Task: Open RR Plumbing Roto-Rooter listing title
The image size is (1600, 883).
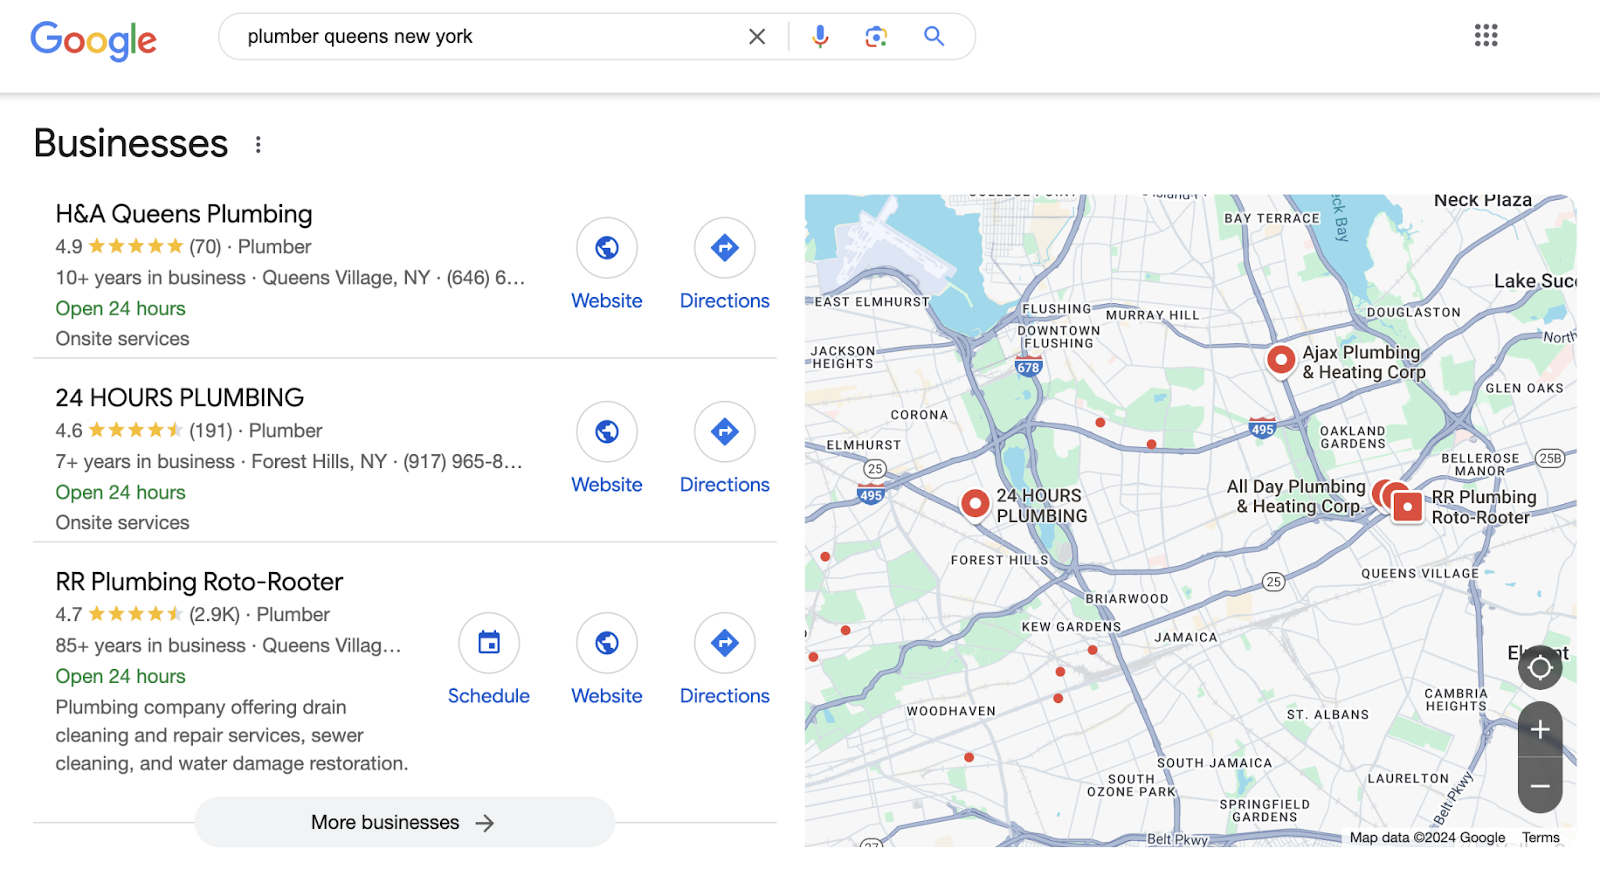Action: (x=199, y=582)
